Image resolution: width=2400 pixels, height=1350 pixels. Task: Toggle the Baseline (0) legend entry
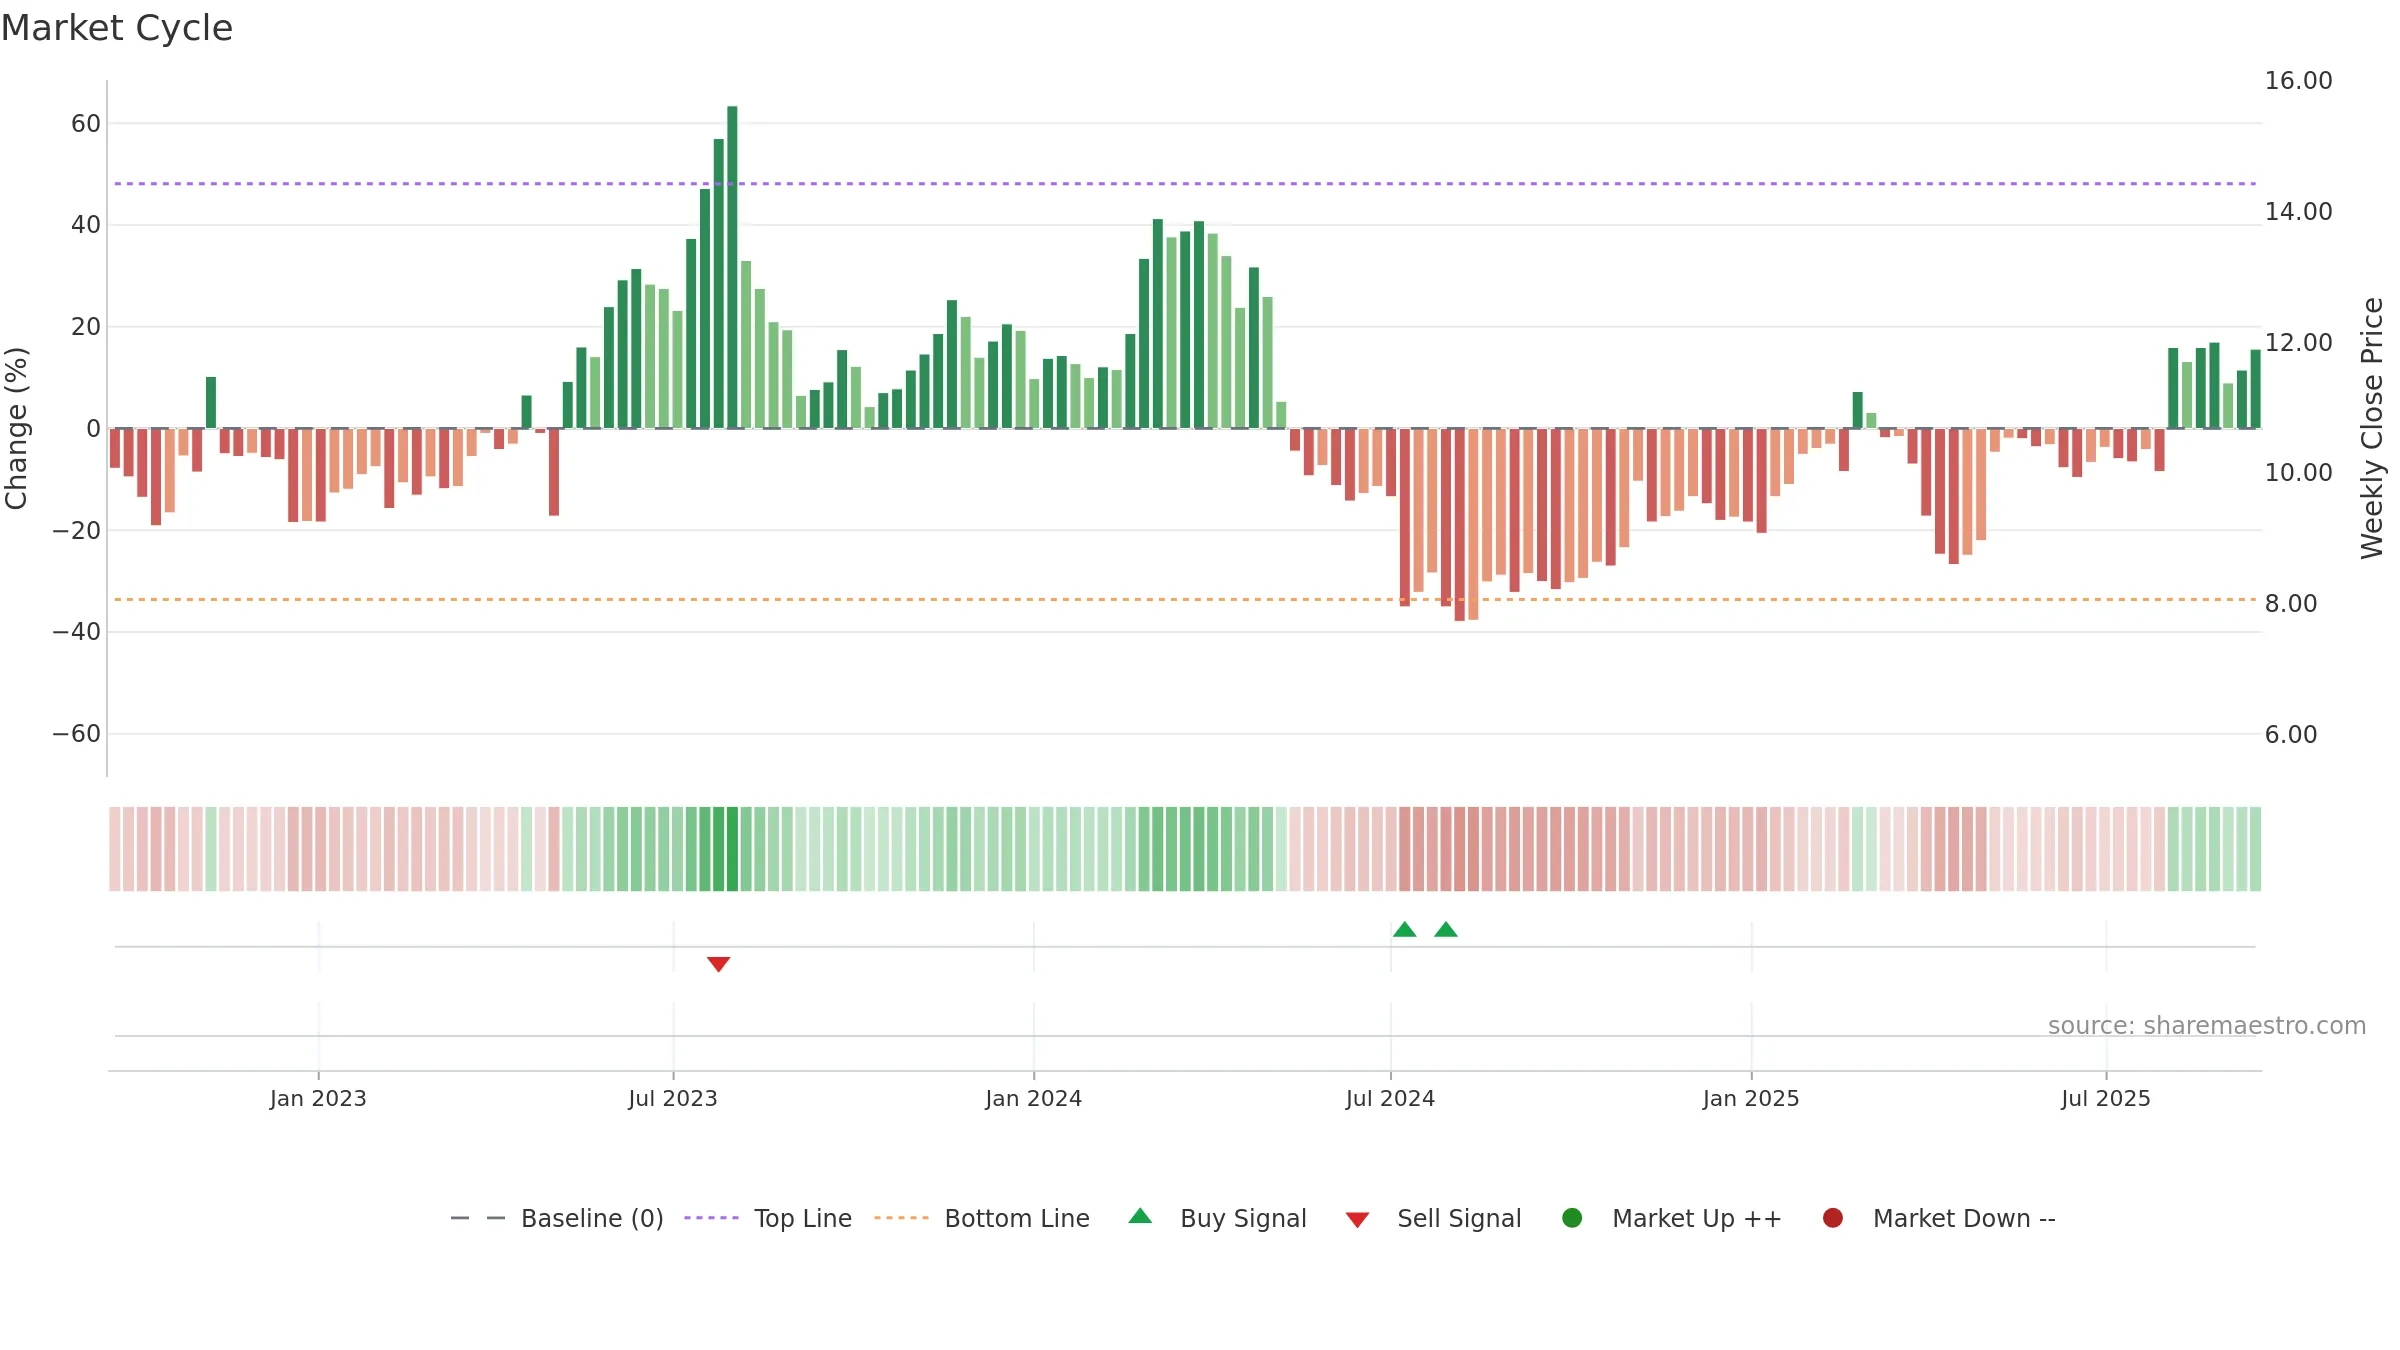[557, 1218]
